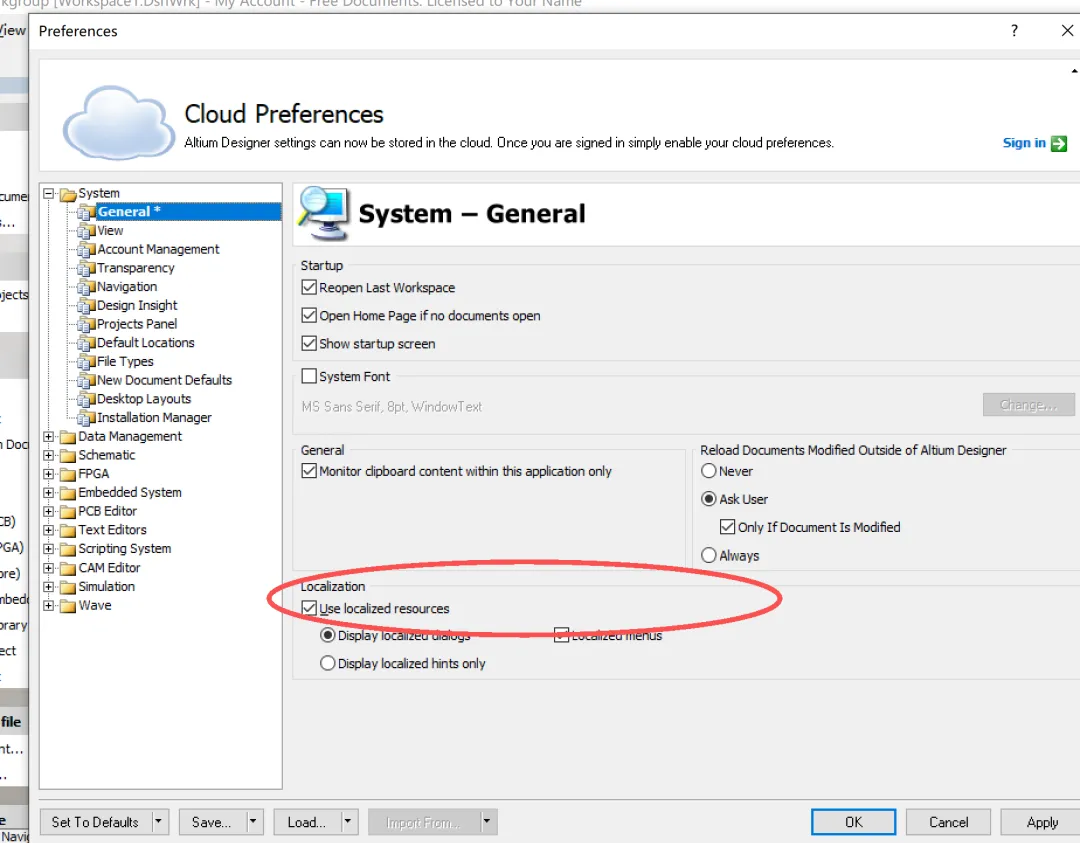Image resolution: width=1080 pixels, height=843 pixels.
Task: Enable the System Font checkbox
Action: [309, 376]
